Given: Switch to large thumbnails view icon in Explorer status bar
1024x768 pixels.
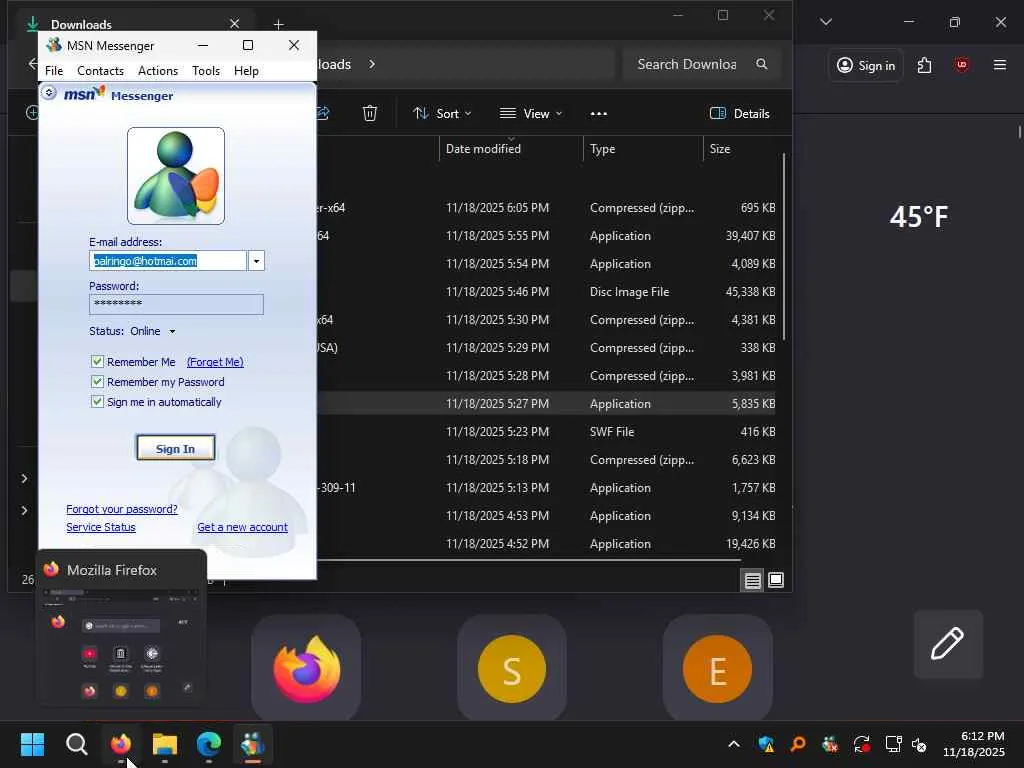Looking at the screenshot, I should click(x=776, y=580).
